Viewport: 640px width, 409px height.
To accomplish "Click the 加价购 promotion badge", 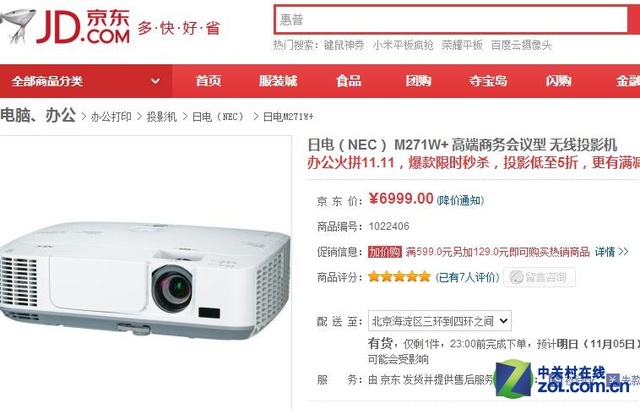I will (x=384, y=252).
